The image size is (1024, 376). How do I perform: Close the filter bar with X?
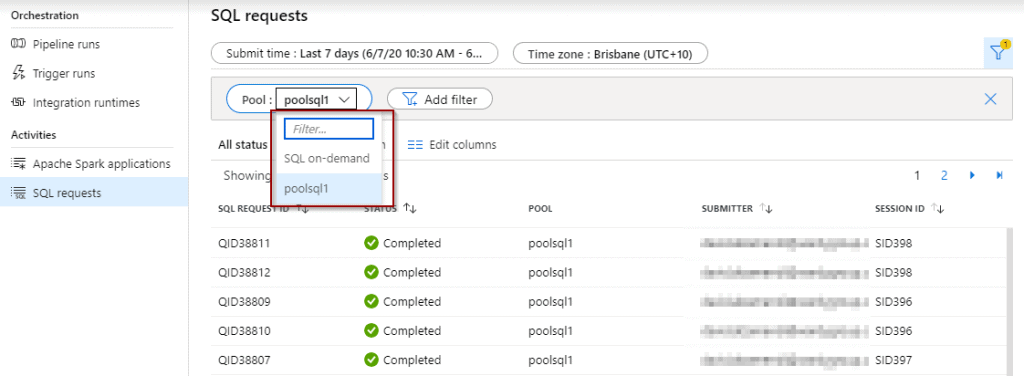[x=990, y=99]
